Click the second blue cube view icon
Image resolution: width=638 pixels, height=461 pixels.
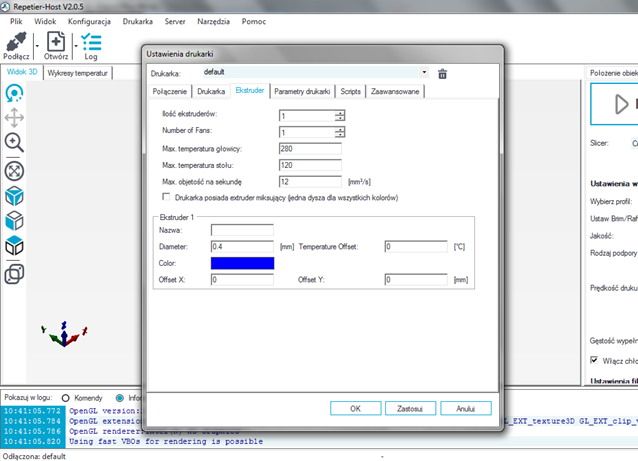point(14,221)
